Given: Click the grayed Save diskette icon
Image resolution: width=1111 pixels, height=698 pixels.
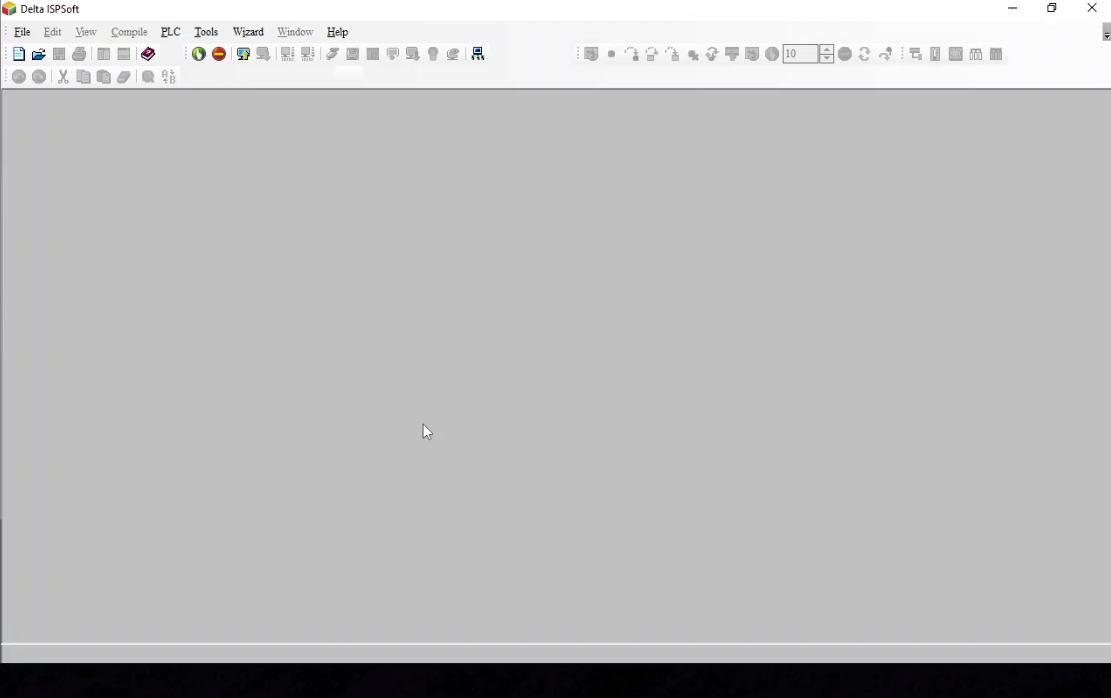Looking at the screenshot, I should coord(59,54).
